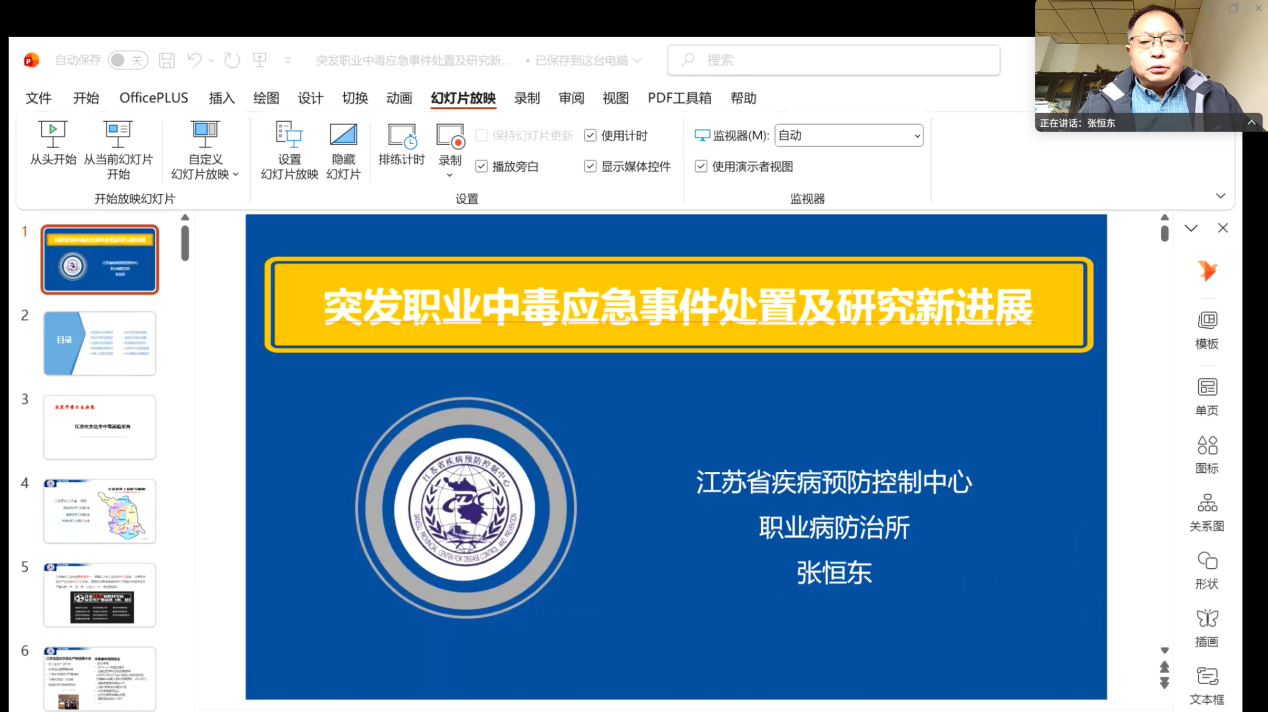Uncheck the 播放旁白 checkbox
Image resolution: width=1268 pixels, height=712 pixels.
[482, 166]
